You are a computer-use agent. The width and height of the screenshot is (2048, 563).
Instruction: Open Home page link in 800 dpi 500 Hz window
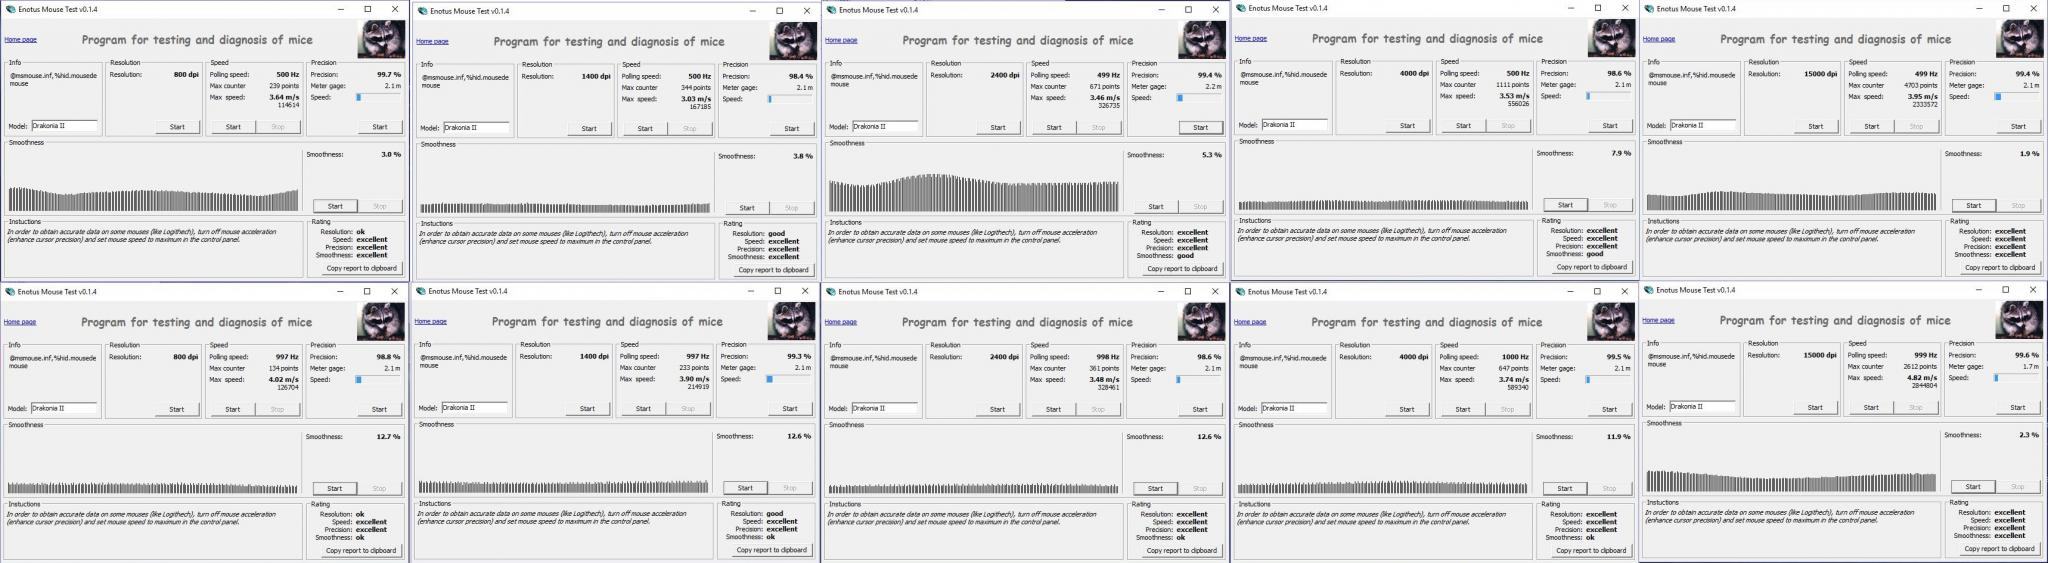pyautogui.click(x=20, y=39)
